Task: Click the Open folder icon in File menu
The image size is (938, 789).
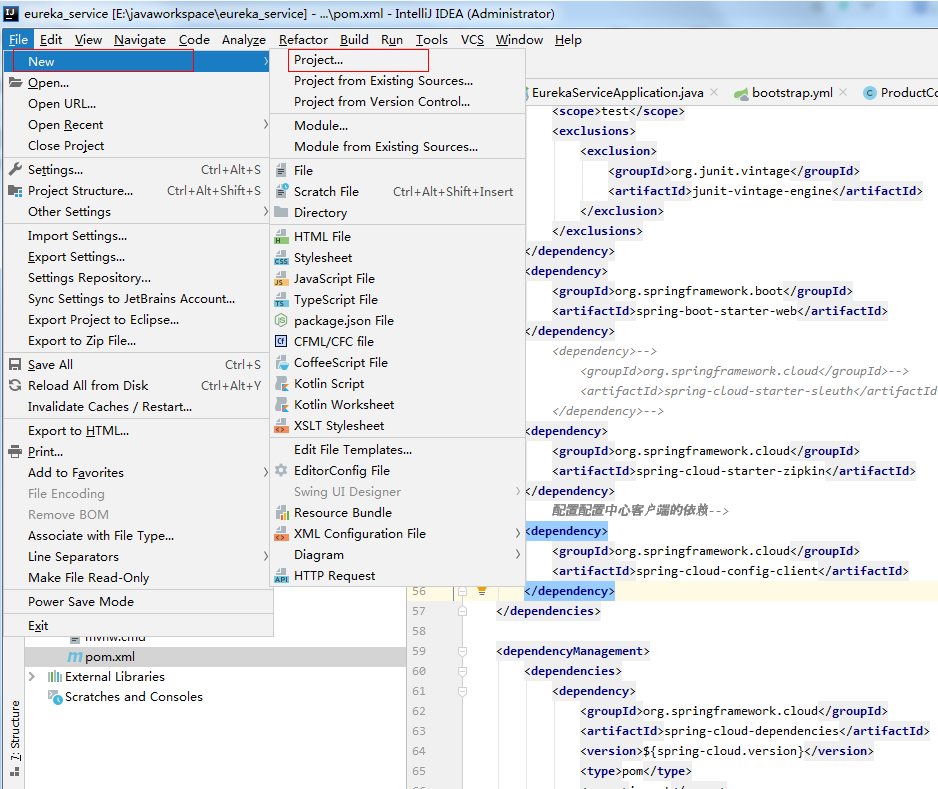Action: 16,83
